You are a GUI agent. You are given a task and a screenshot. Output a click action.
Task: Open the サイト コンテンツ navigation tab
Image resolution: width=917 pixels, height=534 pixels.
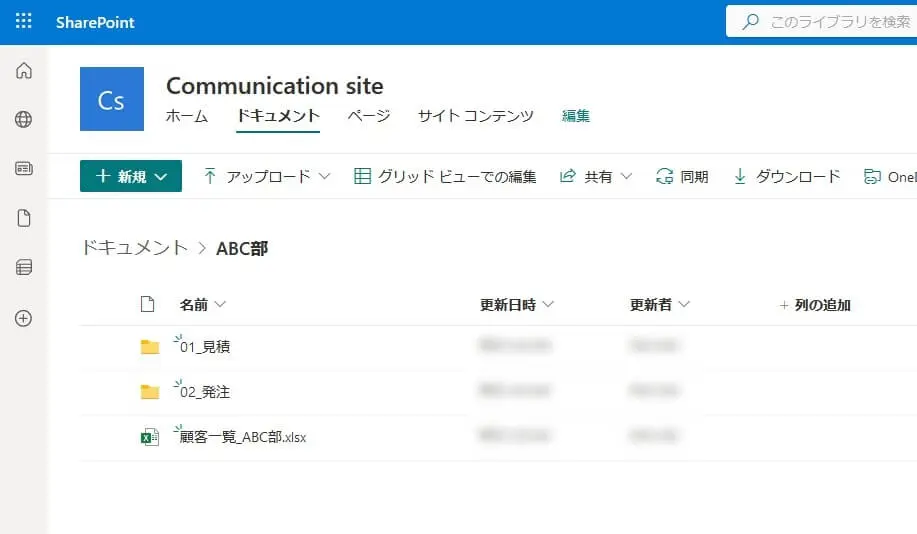coord(475,116)
